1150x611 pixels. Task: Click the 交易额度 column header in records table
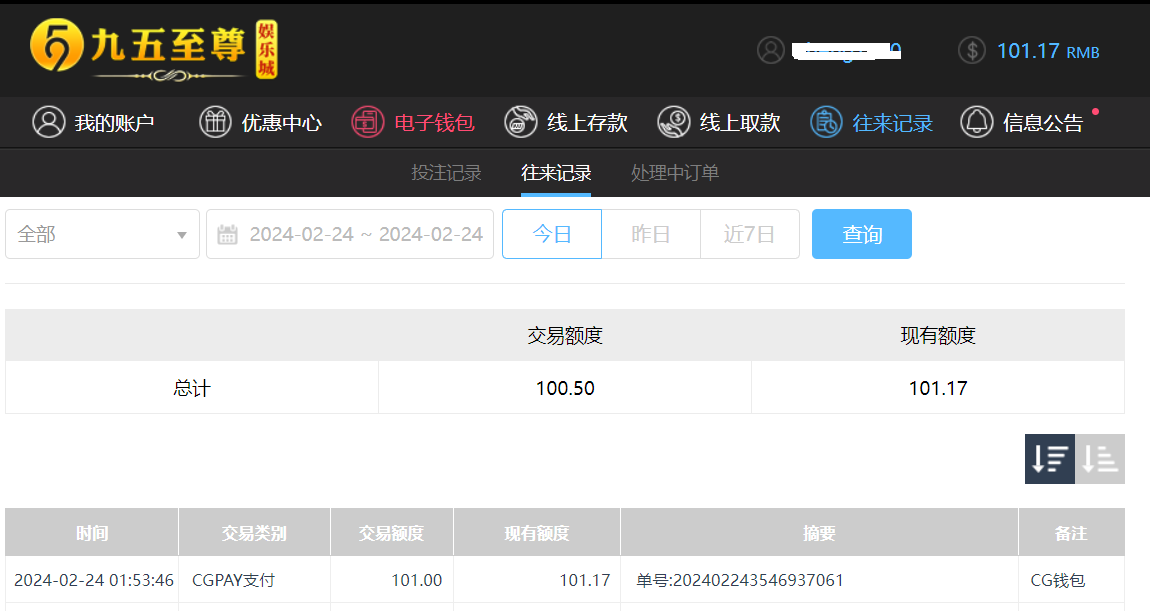click(x=392, y=533)
